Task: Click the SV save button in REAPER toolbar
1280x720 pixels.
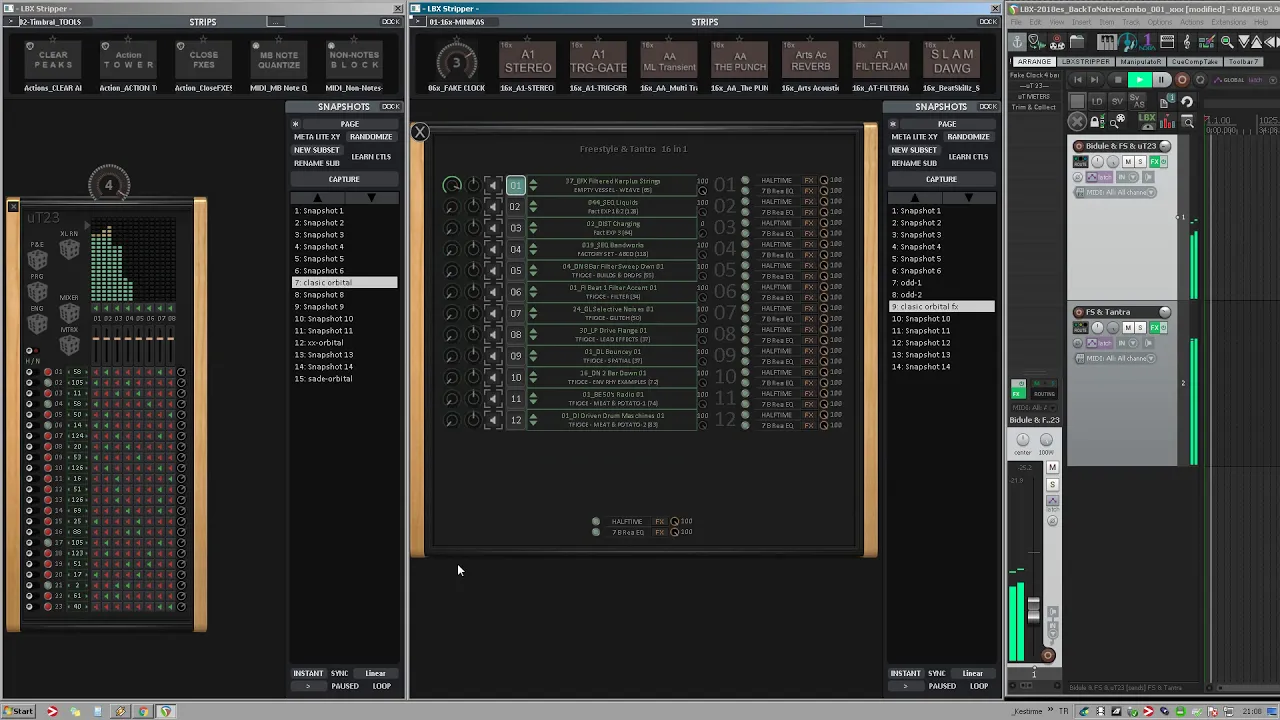Action: pos(1117,101)
